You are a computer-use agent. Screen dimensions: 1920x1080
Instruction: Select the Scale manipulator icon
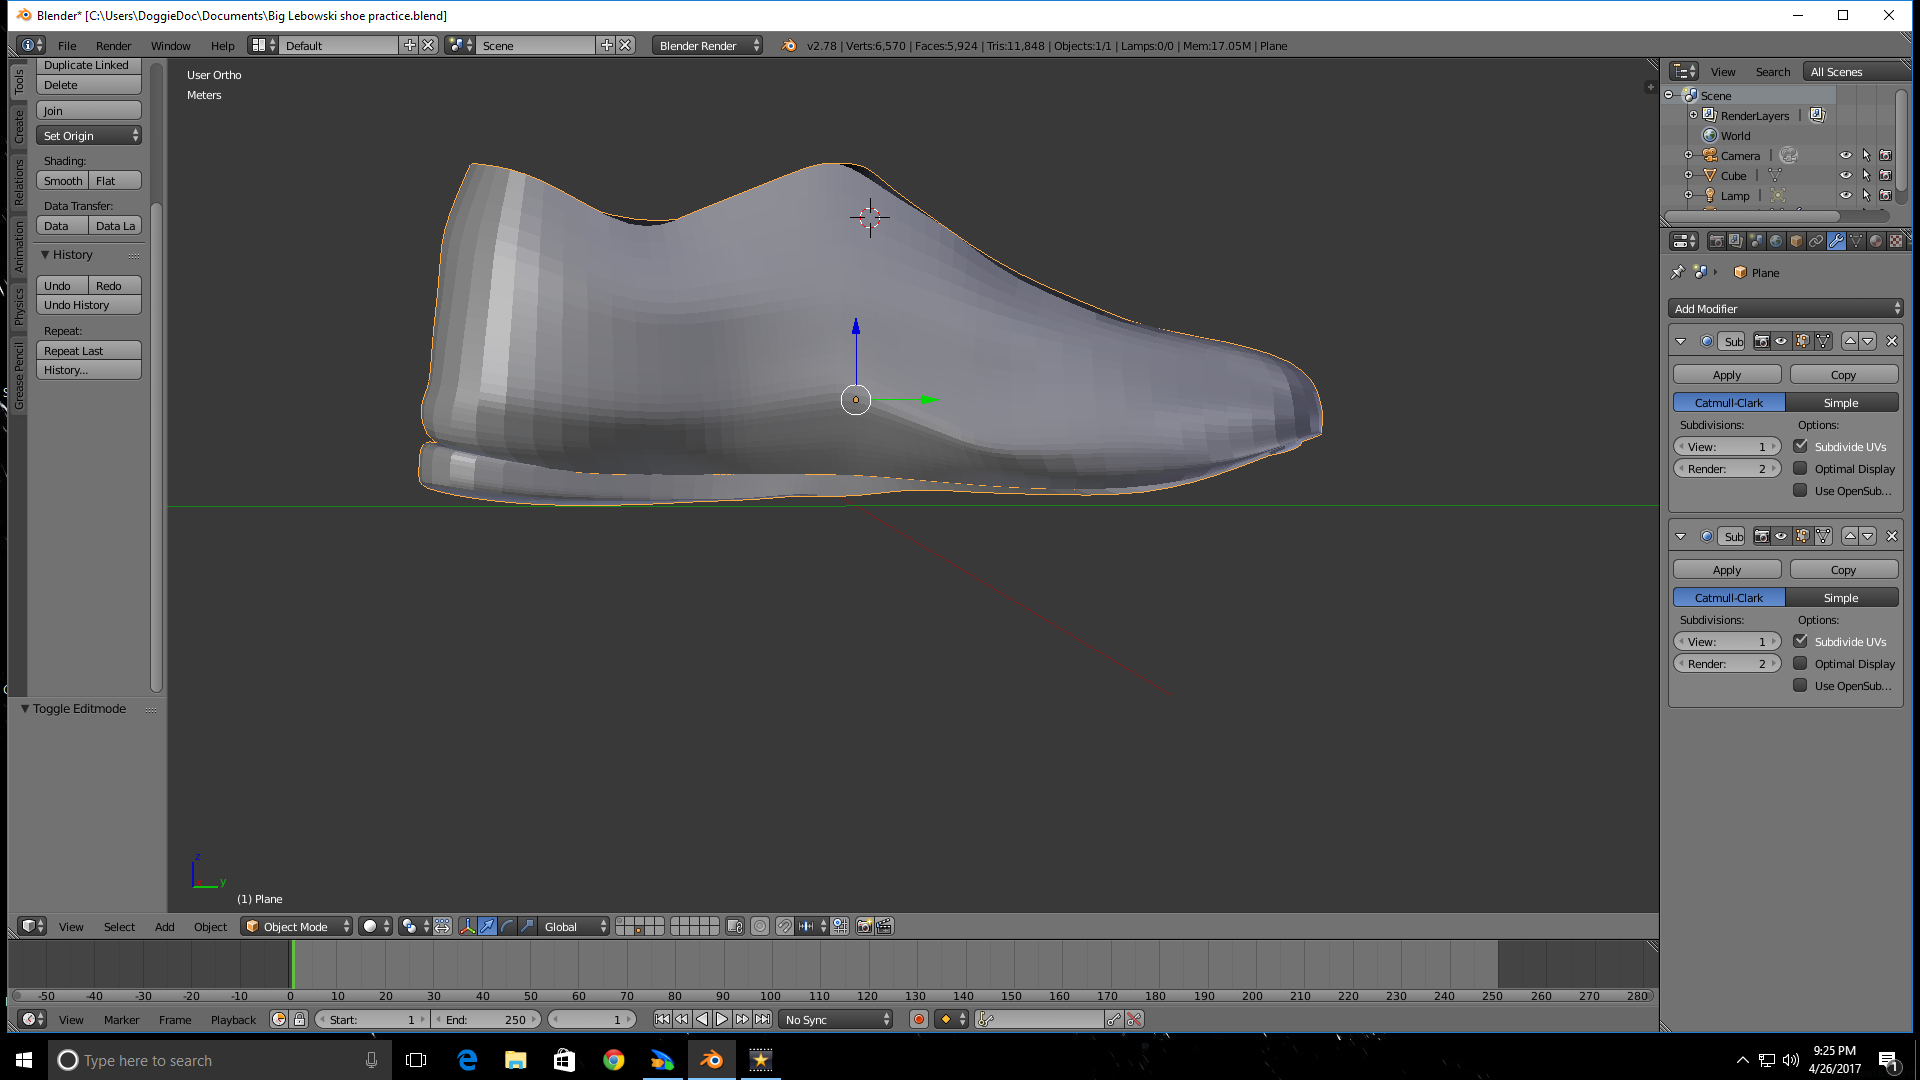pyautogui.click(x=527, y=927)
